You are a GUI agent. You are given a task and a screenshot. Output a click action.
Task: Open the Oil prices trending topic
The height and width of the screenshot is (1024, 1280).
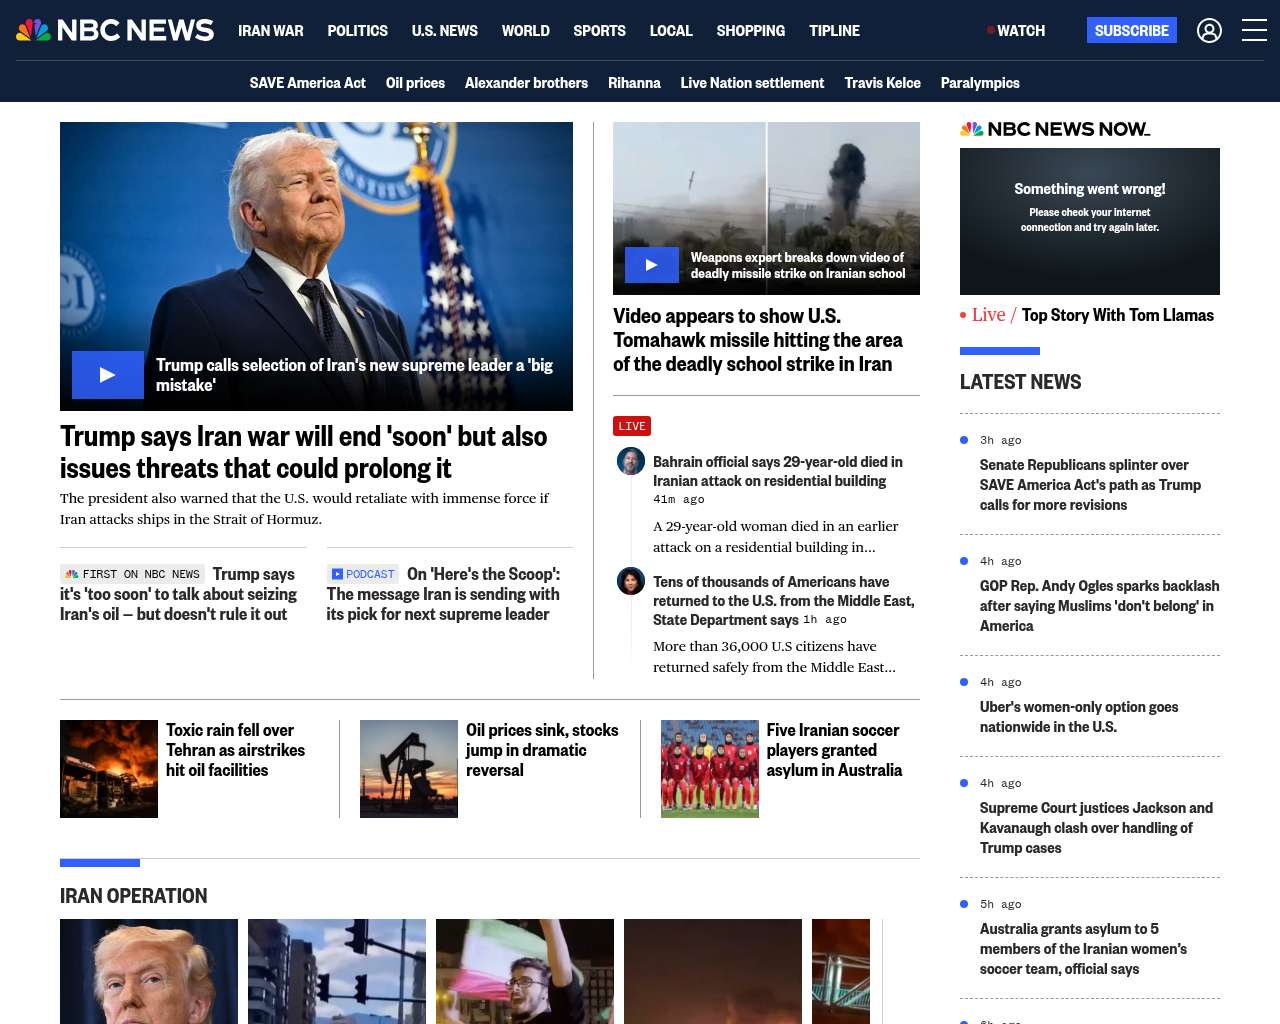click(415, 83)
